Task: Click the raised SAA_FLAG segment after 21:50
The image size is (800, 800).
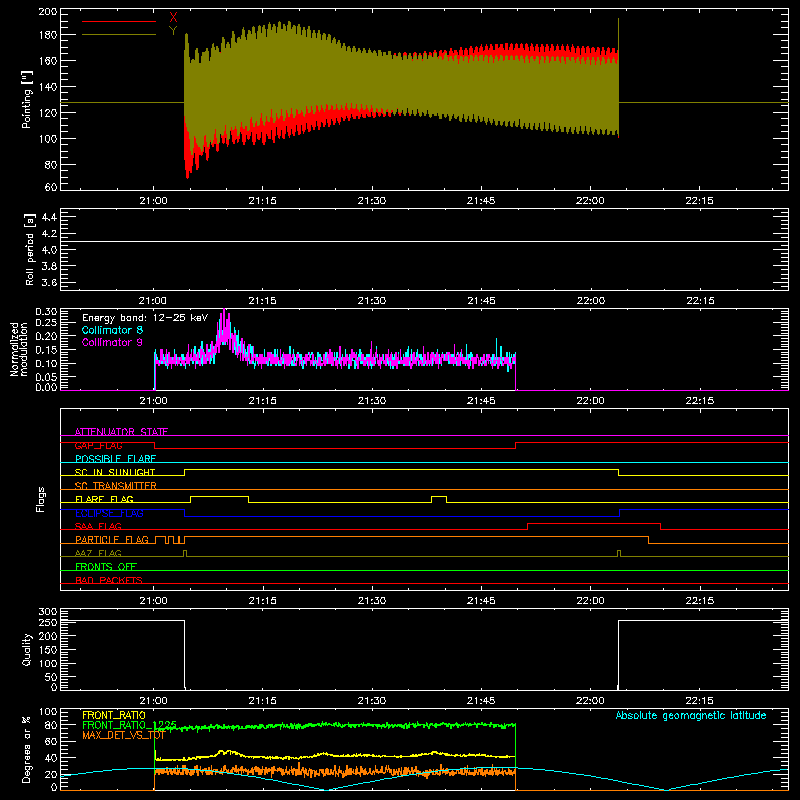Action: pyautogui.click(x=594, y=523)
